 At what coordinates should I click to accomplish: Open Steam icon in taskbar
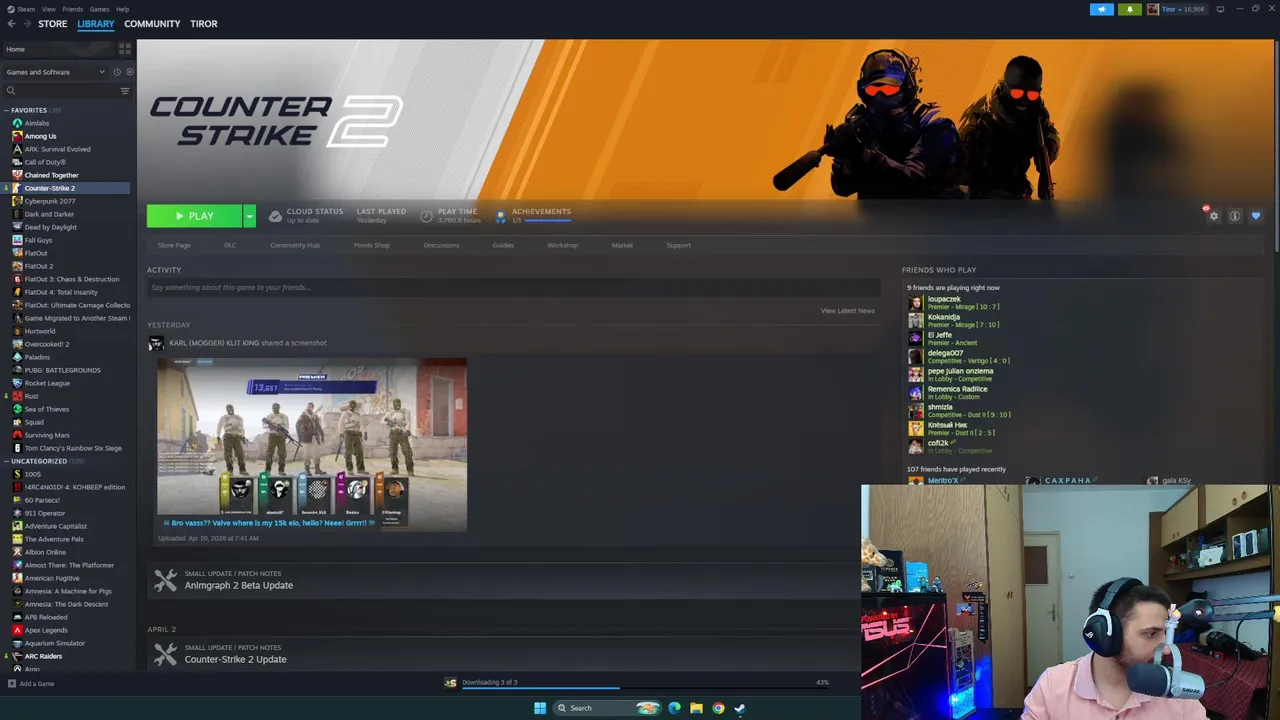(x=740, y=708)
